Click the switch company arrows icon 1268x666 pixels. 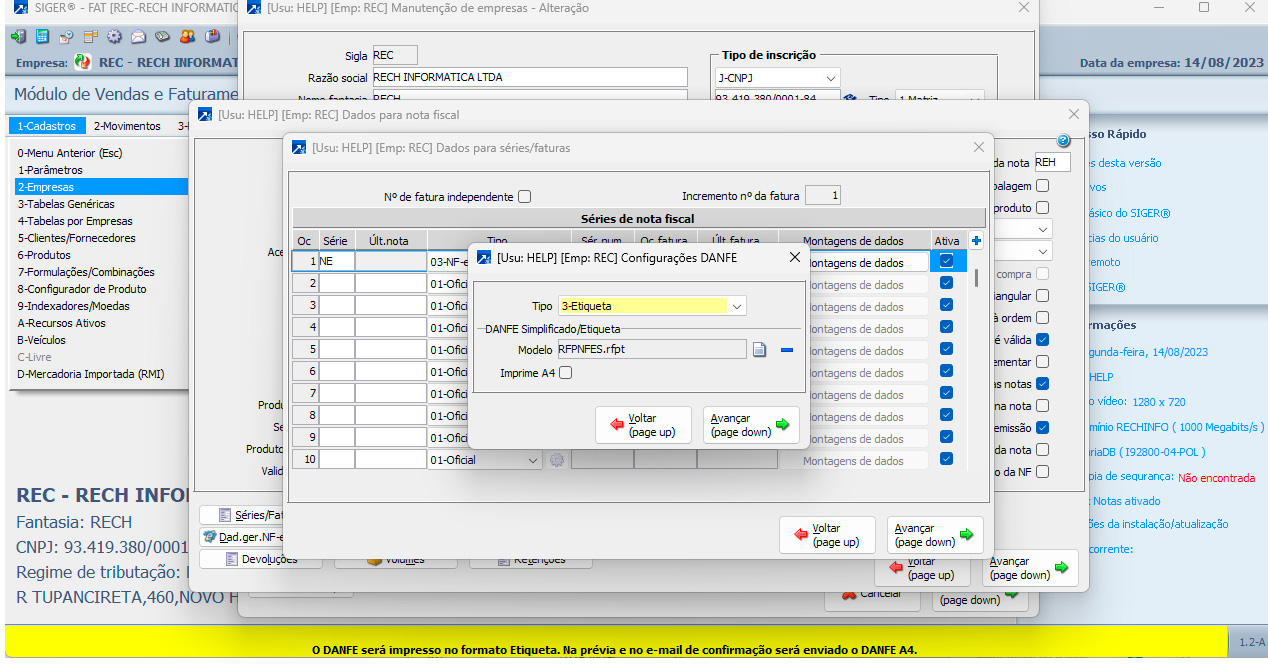coord(83,62)
